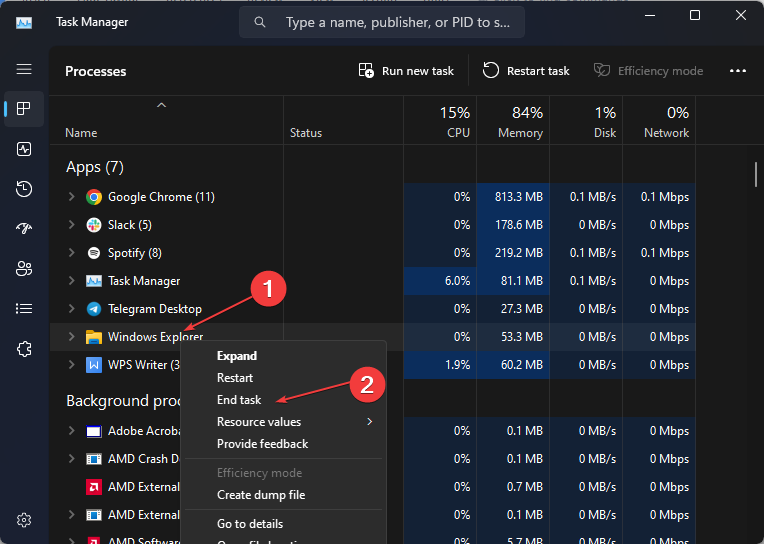Open App history in sidebar
The height and width of the screenshot is (544, 764).
pyautogui.click(x=24, y=189)
